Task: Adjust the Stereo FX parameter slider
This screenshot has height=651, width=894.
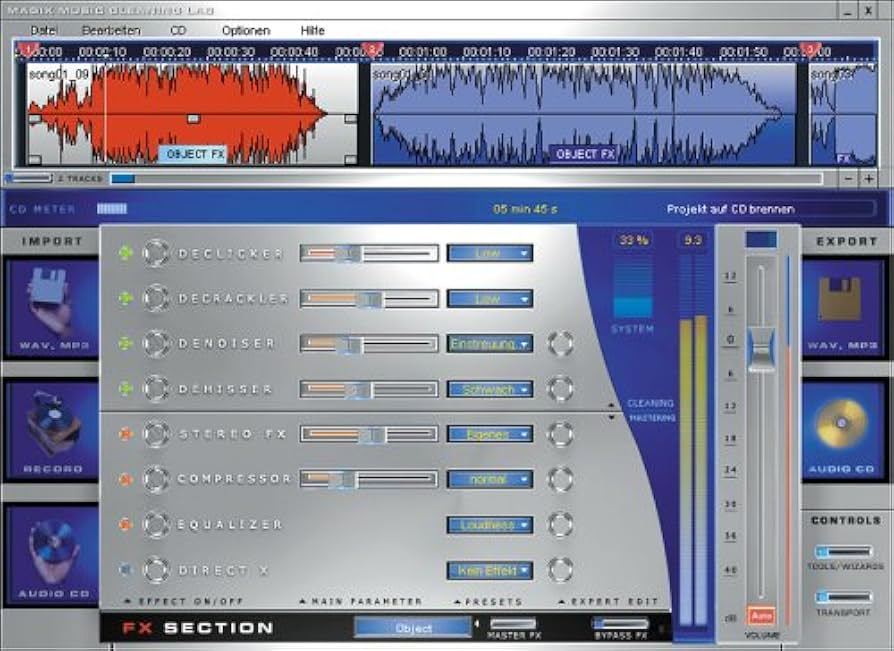Action: [x=369, y=434]
